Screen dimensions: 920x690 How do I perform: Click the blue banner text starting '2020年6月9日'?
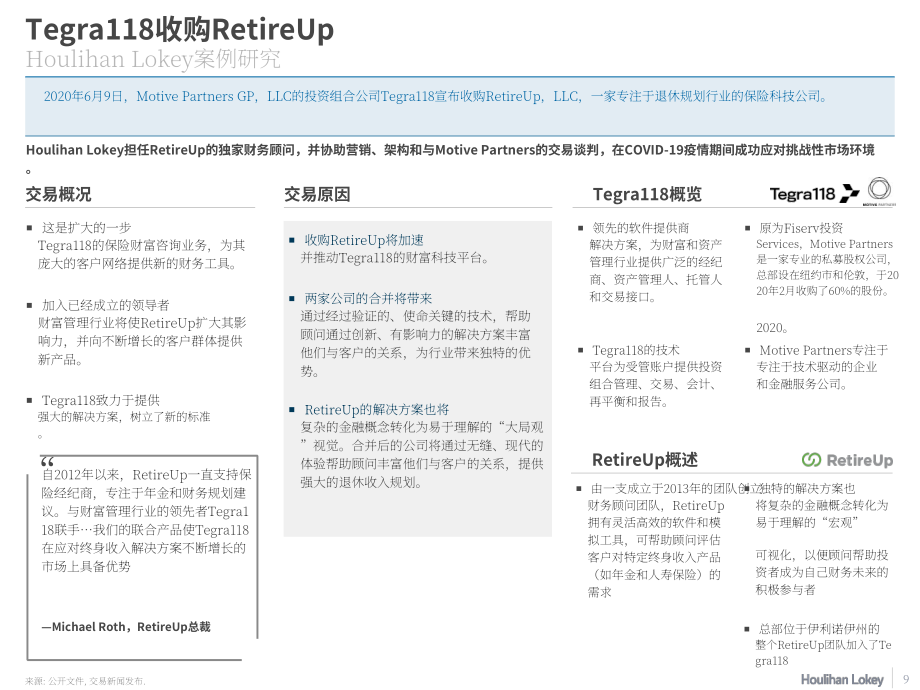435,96
